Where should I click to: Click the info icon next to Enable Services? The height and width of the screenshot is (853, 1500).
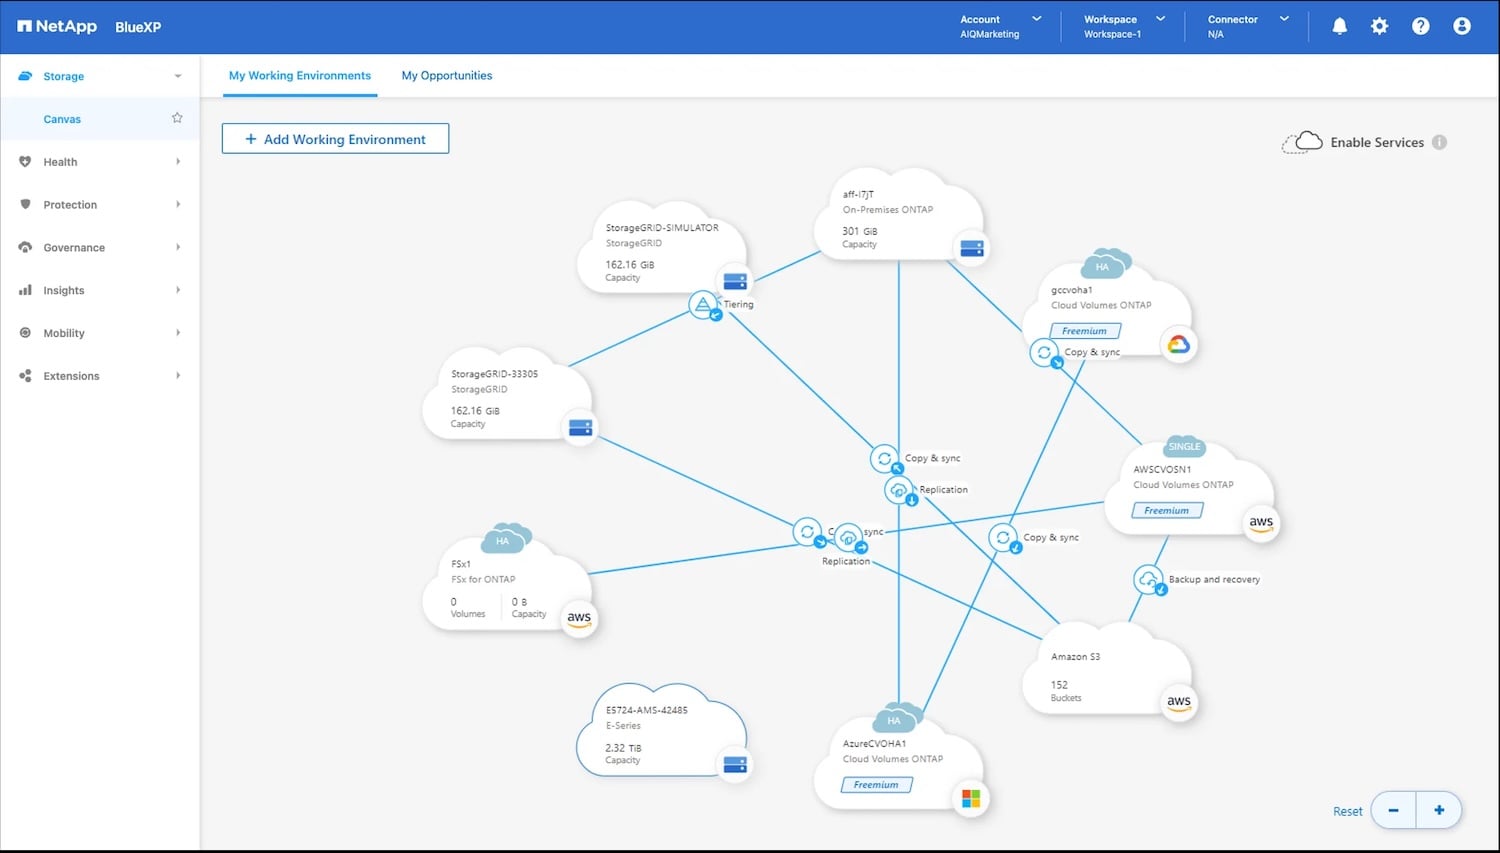click(1439, 142)
